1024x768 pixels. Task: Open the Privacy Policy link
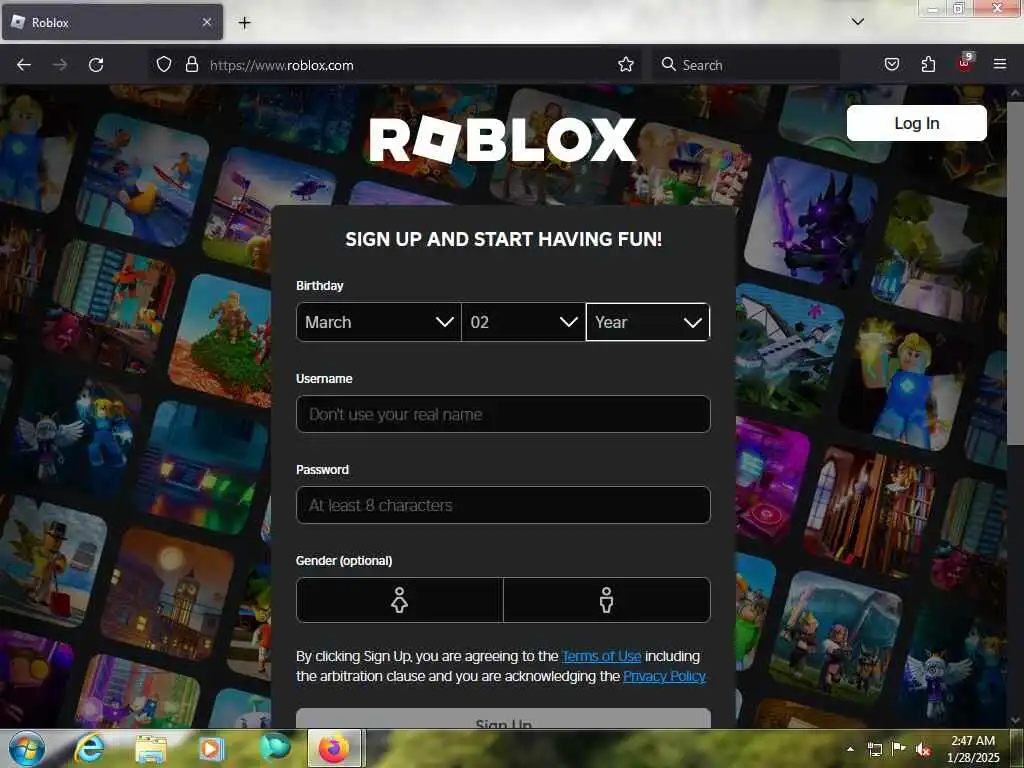[664, 676]
